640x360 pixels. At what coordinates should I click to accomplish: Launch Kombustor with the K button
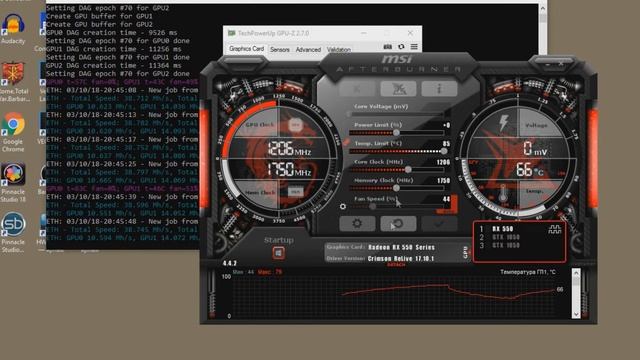coord(357,89)
